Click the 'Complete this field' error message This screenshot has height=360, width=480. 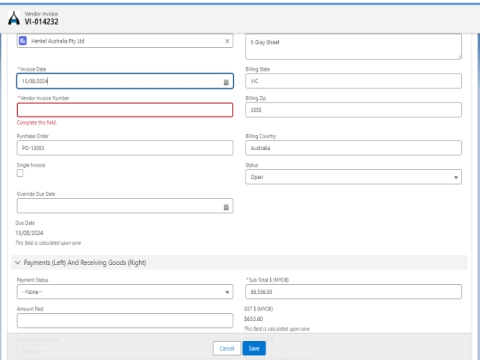click(37, 123)
